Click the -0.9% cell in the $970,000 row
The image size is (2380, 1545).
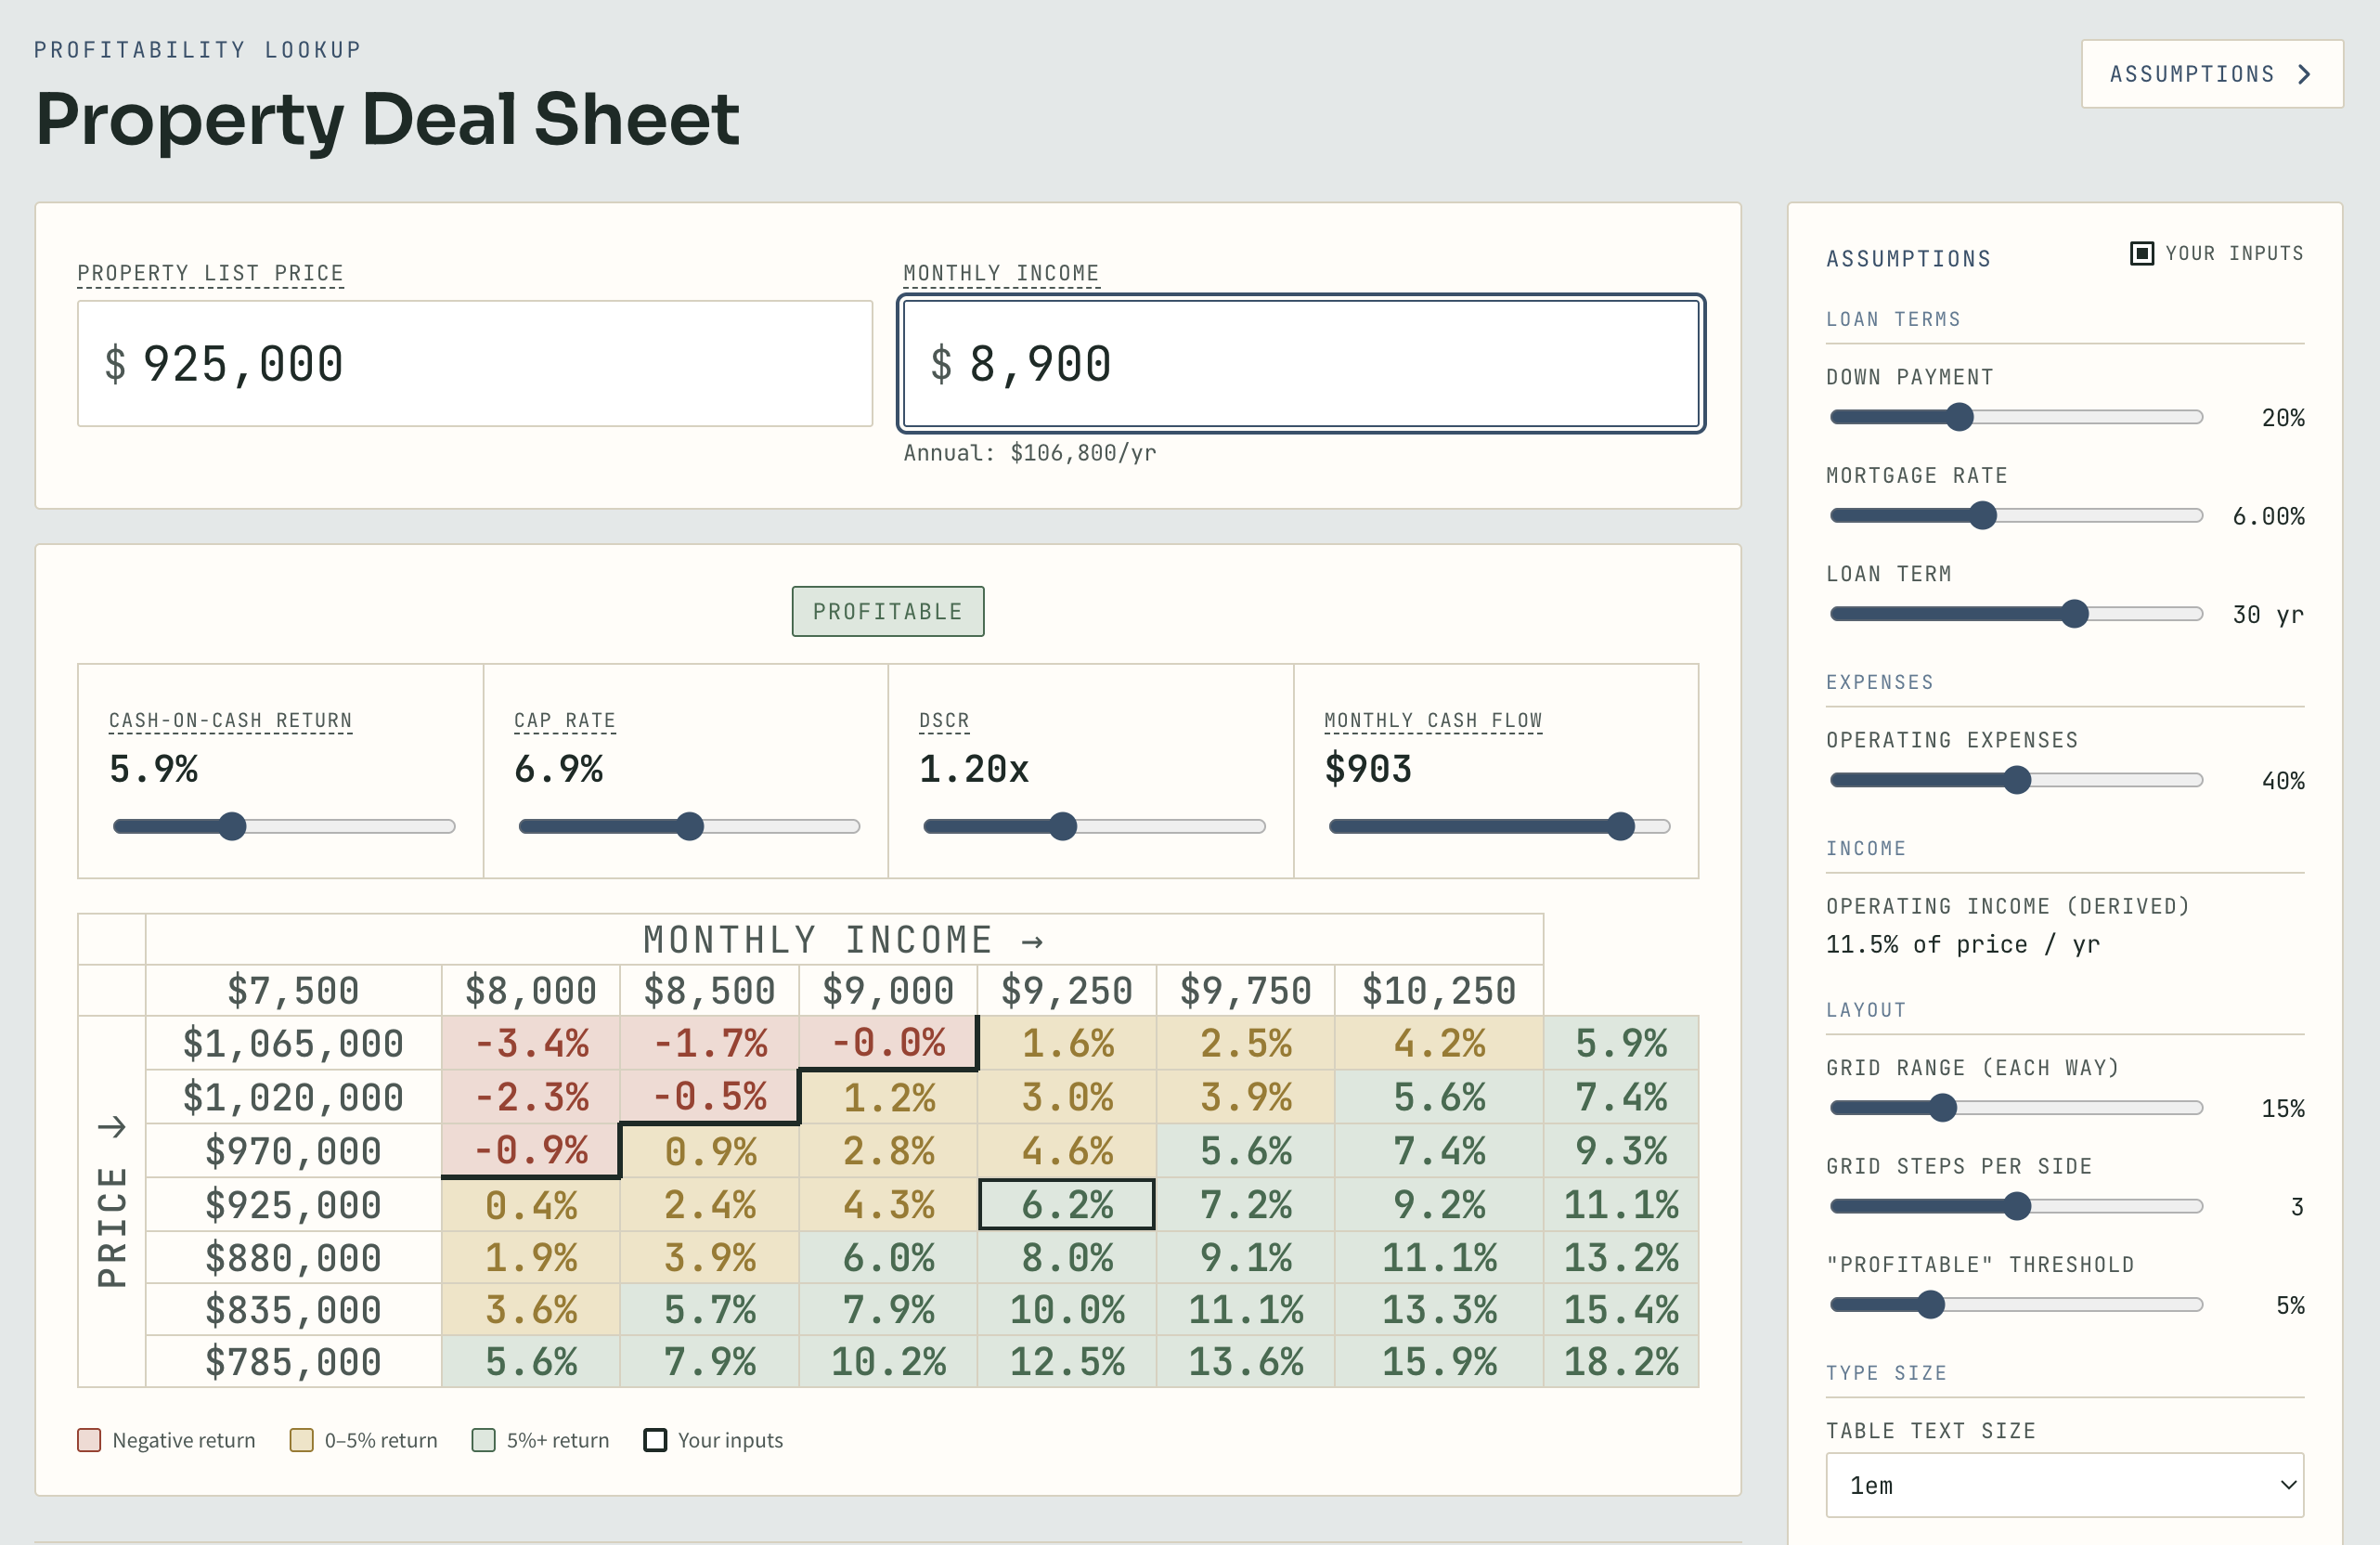coord(531,1150)
